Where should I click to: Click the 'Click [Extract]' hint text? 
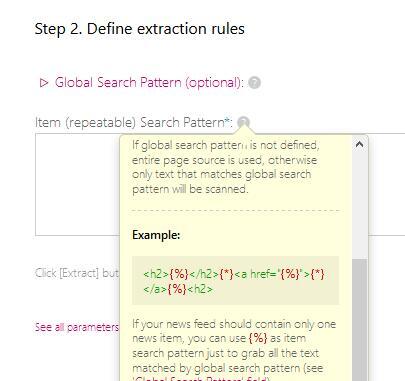tap(77, 273)
